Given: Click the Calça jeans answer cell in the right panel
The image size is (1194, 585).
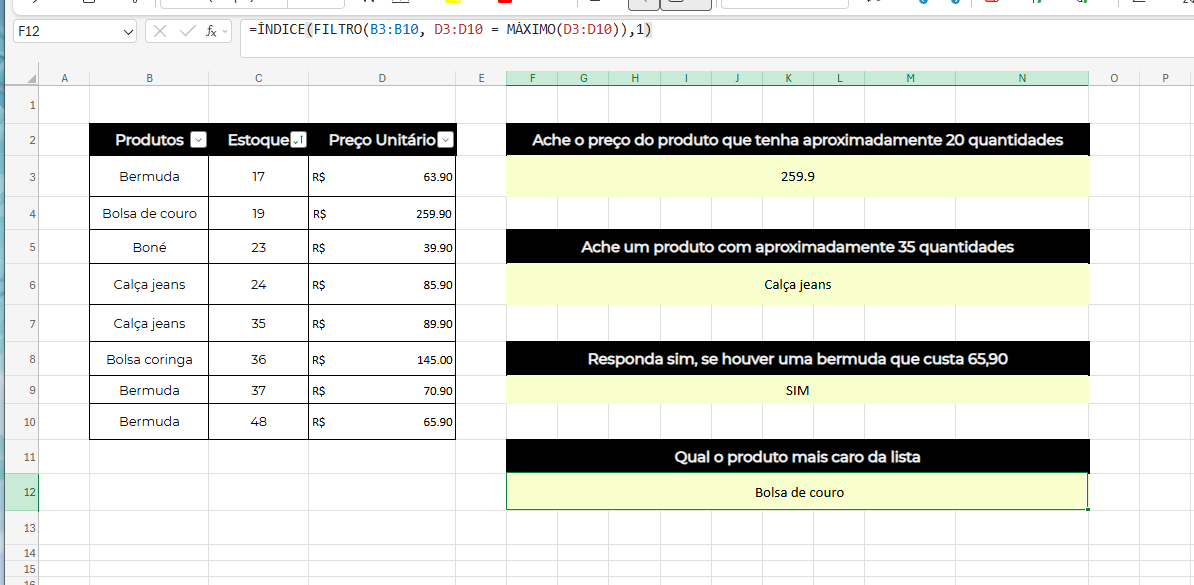Looking at the screenshot, I should tap(797, 285).
